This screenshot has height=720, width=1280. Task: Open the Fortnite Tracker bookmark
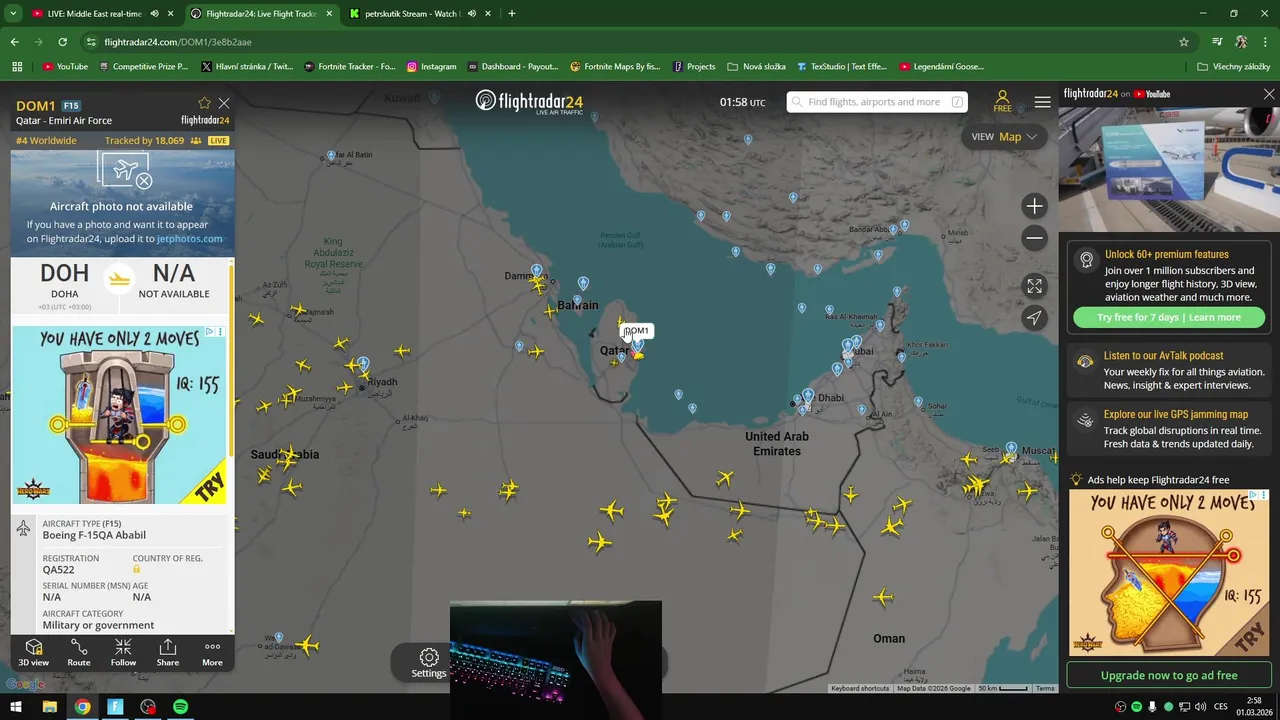350,67
